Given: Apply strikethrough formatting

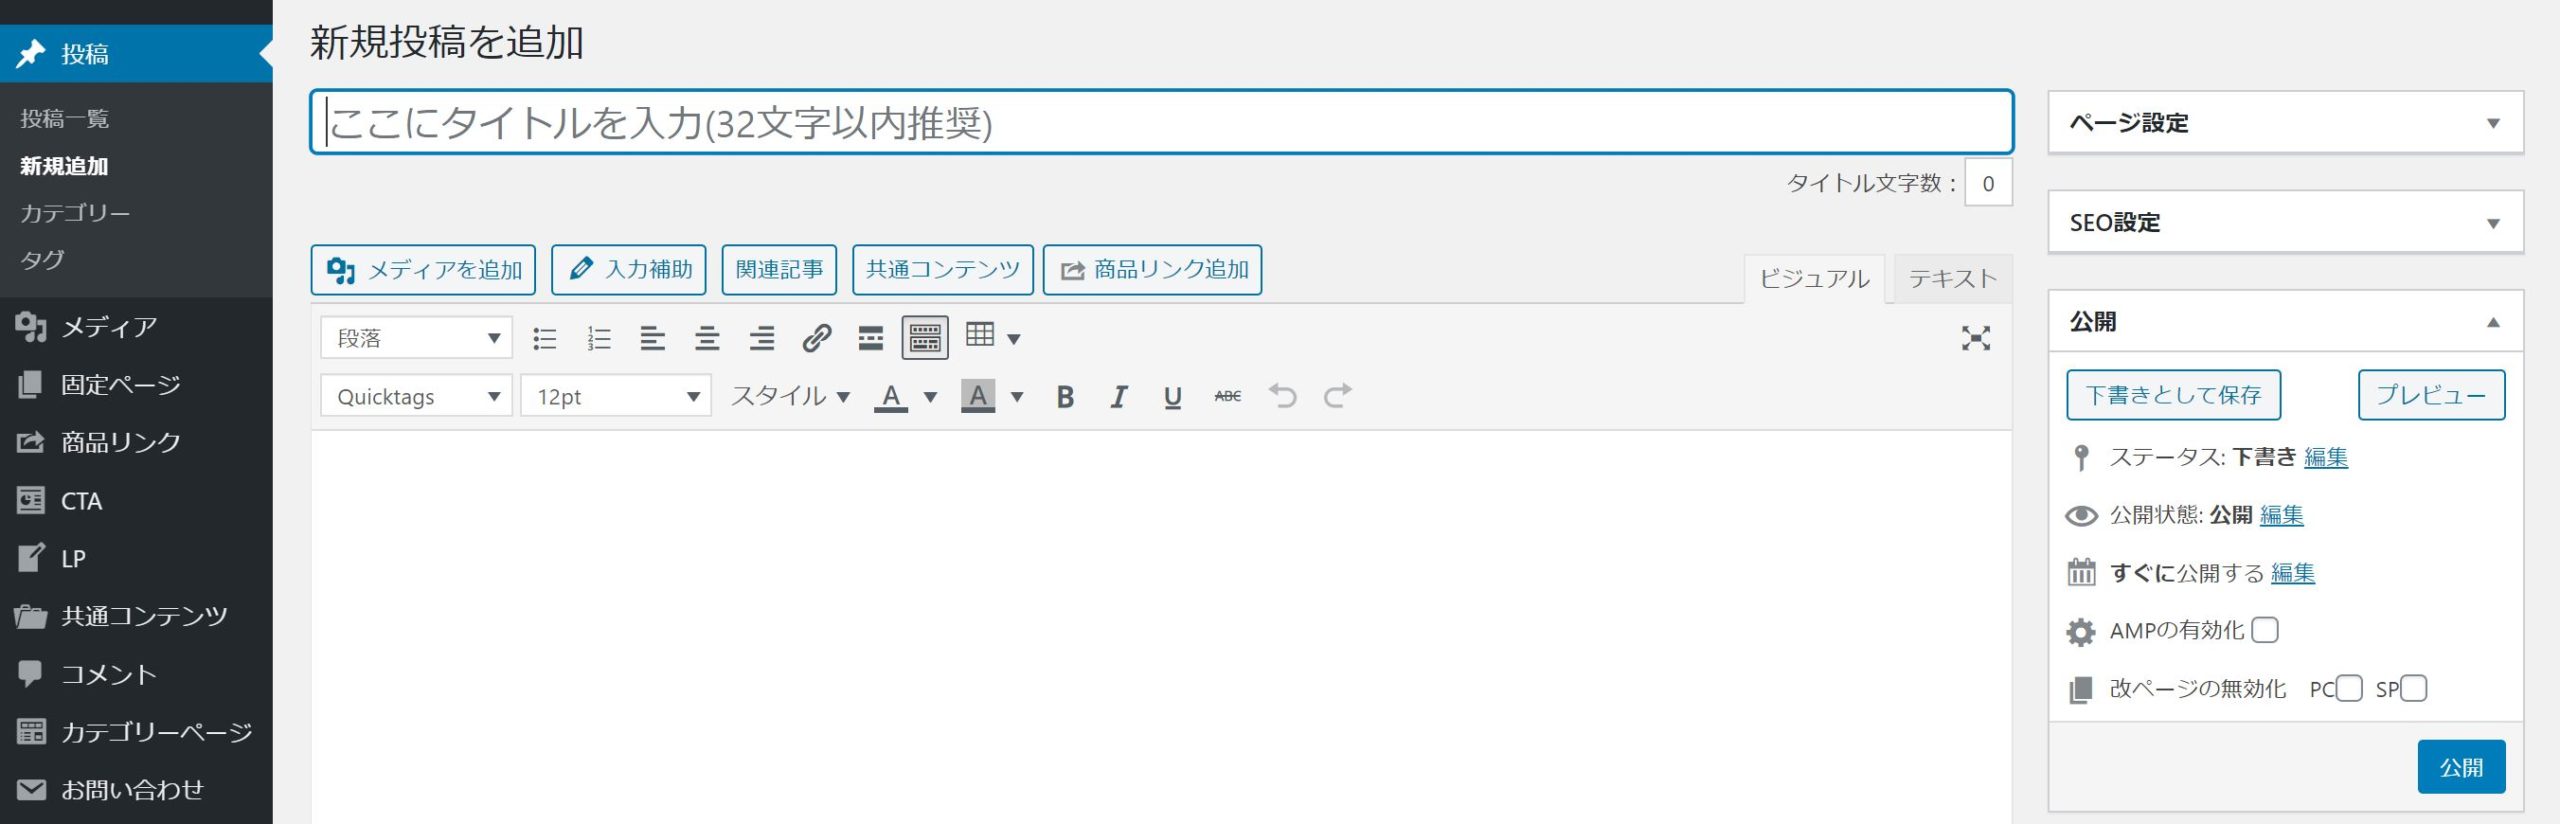Looking at the screenshot, I should (1228, 397).
